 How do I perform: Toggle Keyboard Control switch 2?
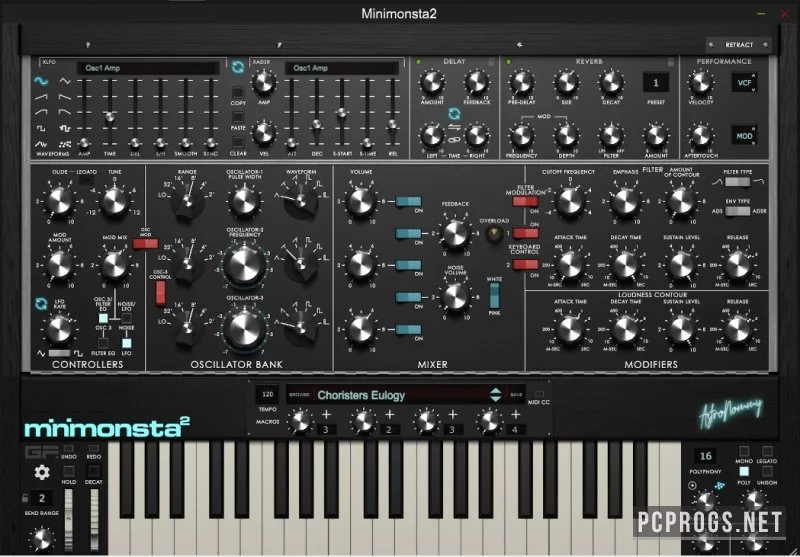pyautogui.click(x=526, y=265)
